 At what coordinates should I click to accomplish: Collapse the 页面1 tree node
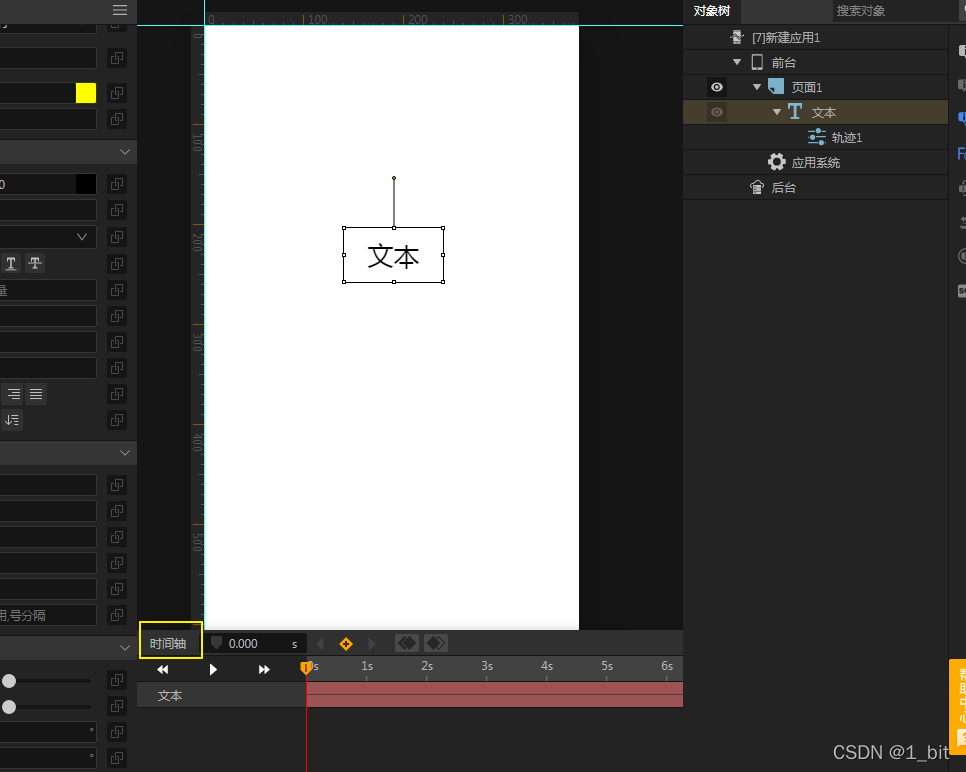pos(757,87)
